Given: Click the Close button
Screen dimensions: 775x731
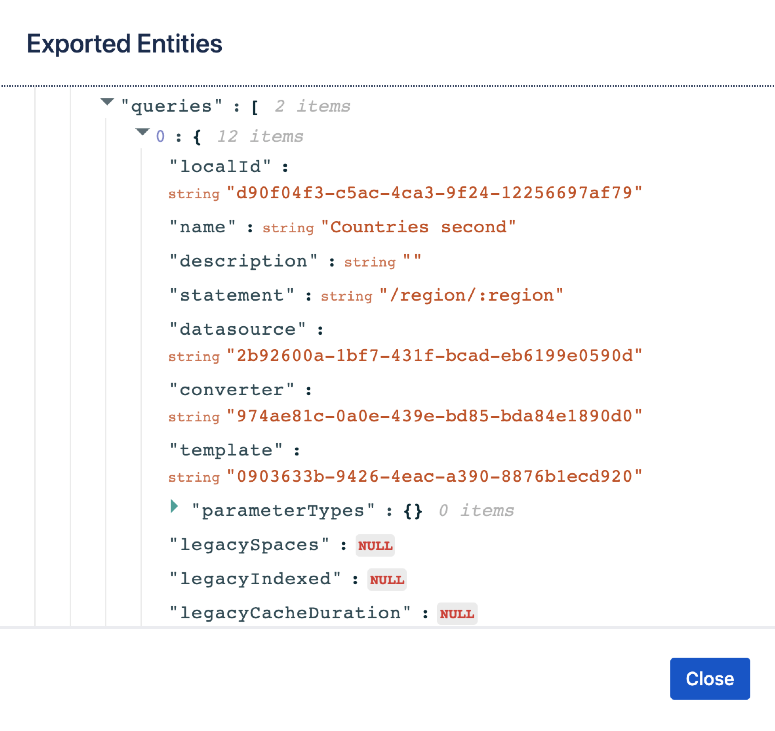Looking at the screenshot, I should pyautogui.click(x=709, y=678).
